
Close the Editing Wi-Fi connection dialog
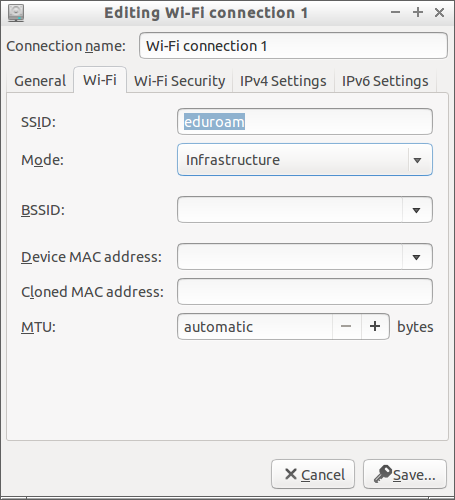[439, 13]
